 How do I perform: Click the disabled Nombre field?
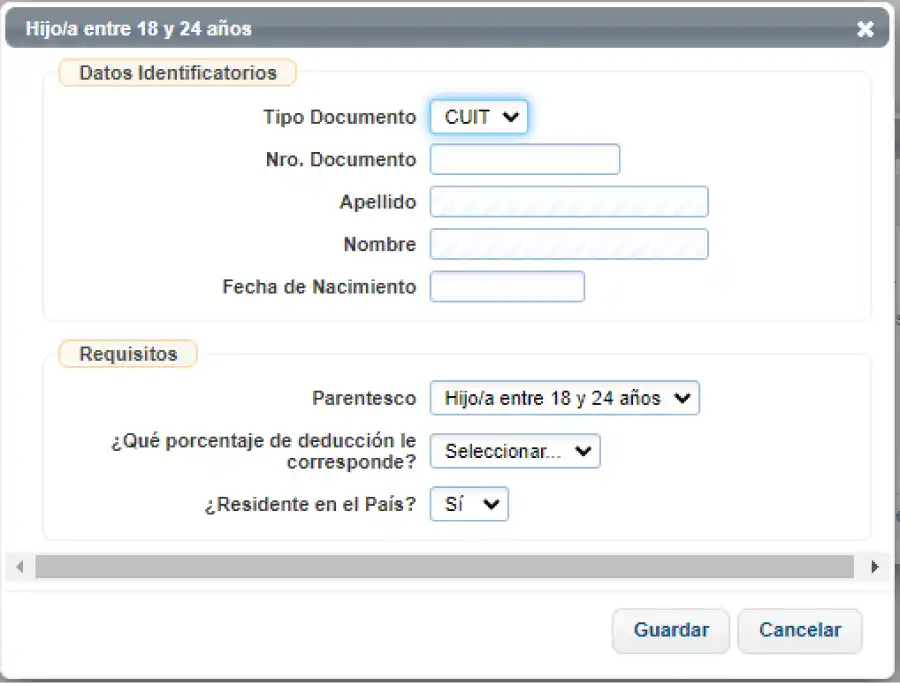coord(567,244)
